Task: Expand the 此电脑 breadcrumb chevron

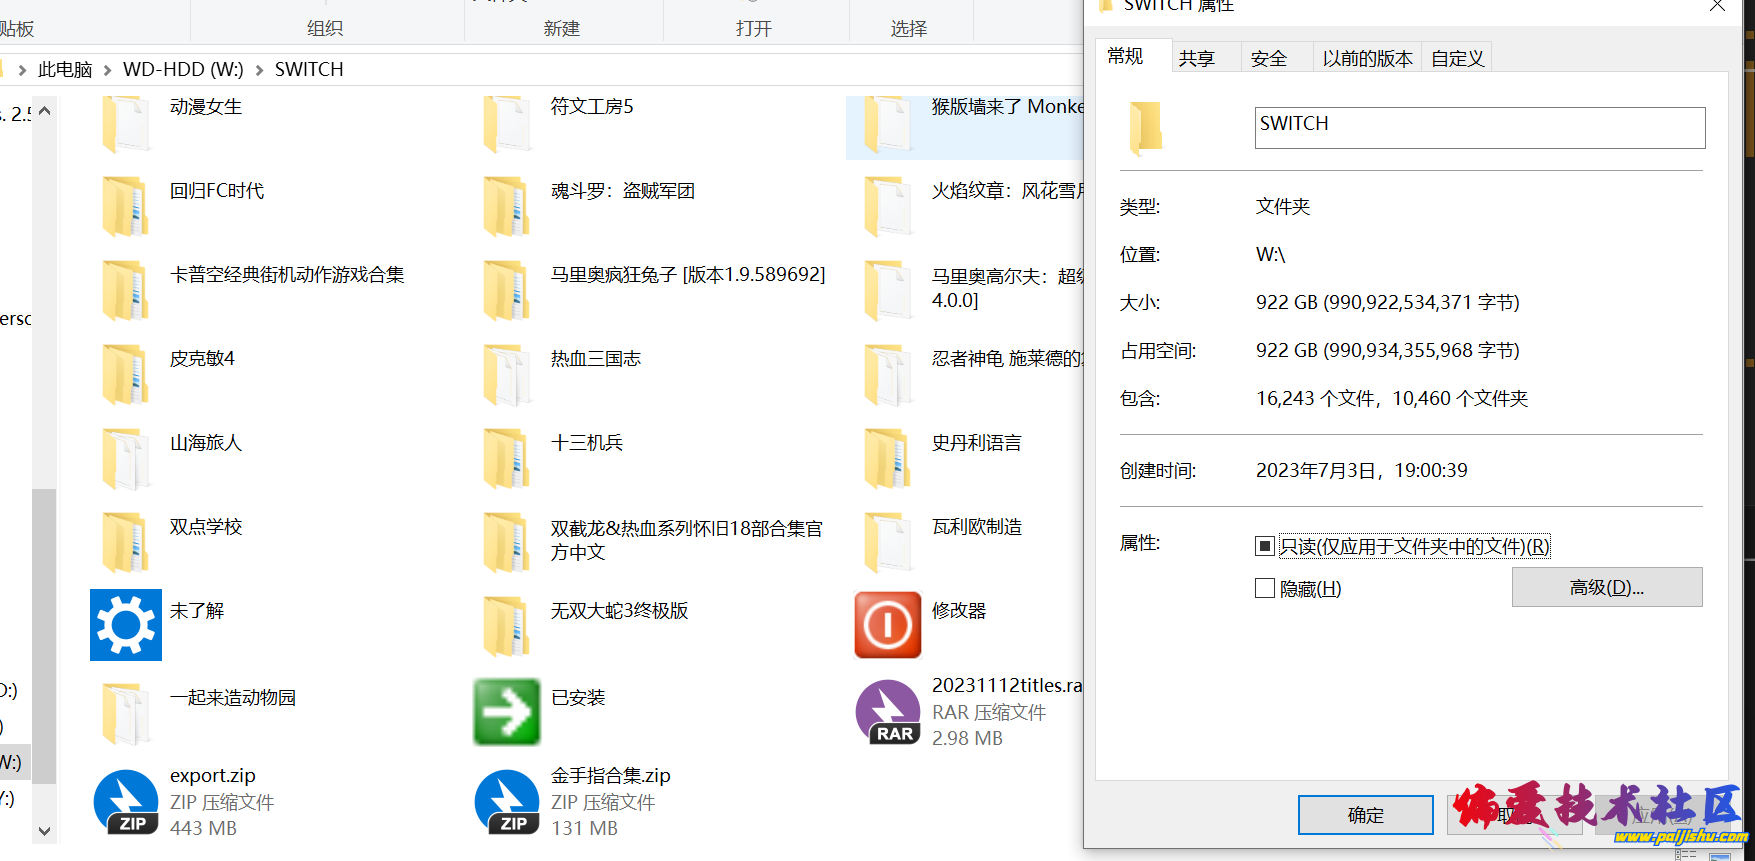Action: (107, 70)
